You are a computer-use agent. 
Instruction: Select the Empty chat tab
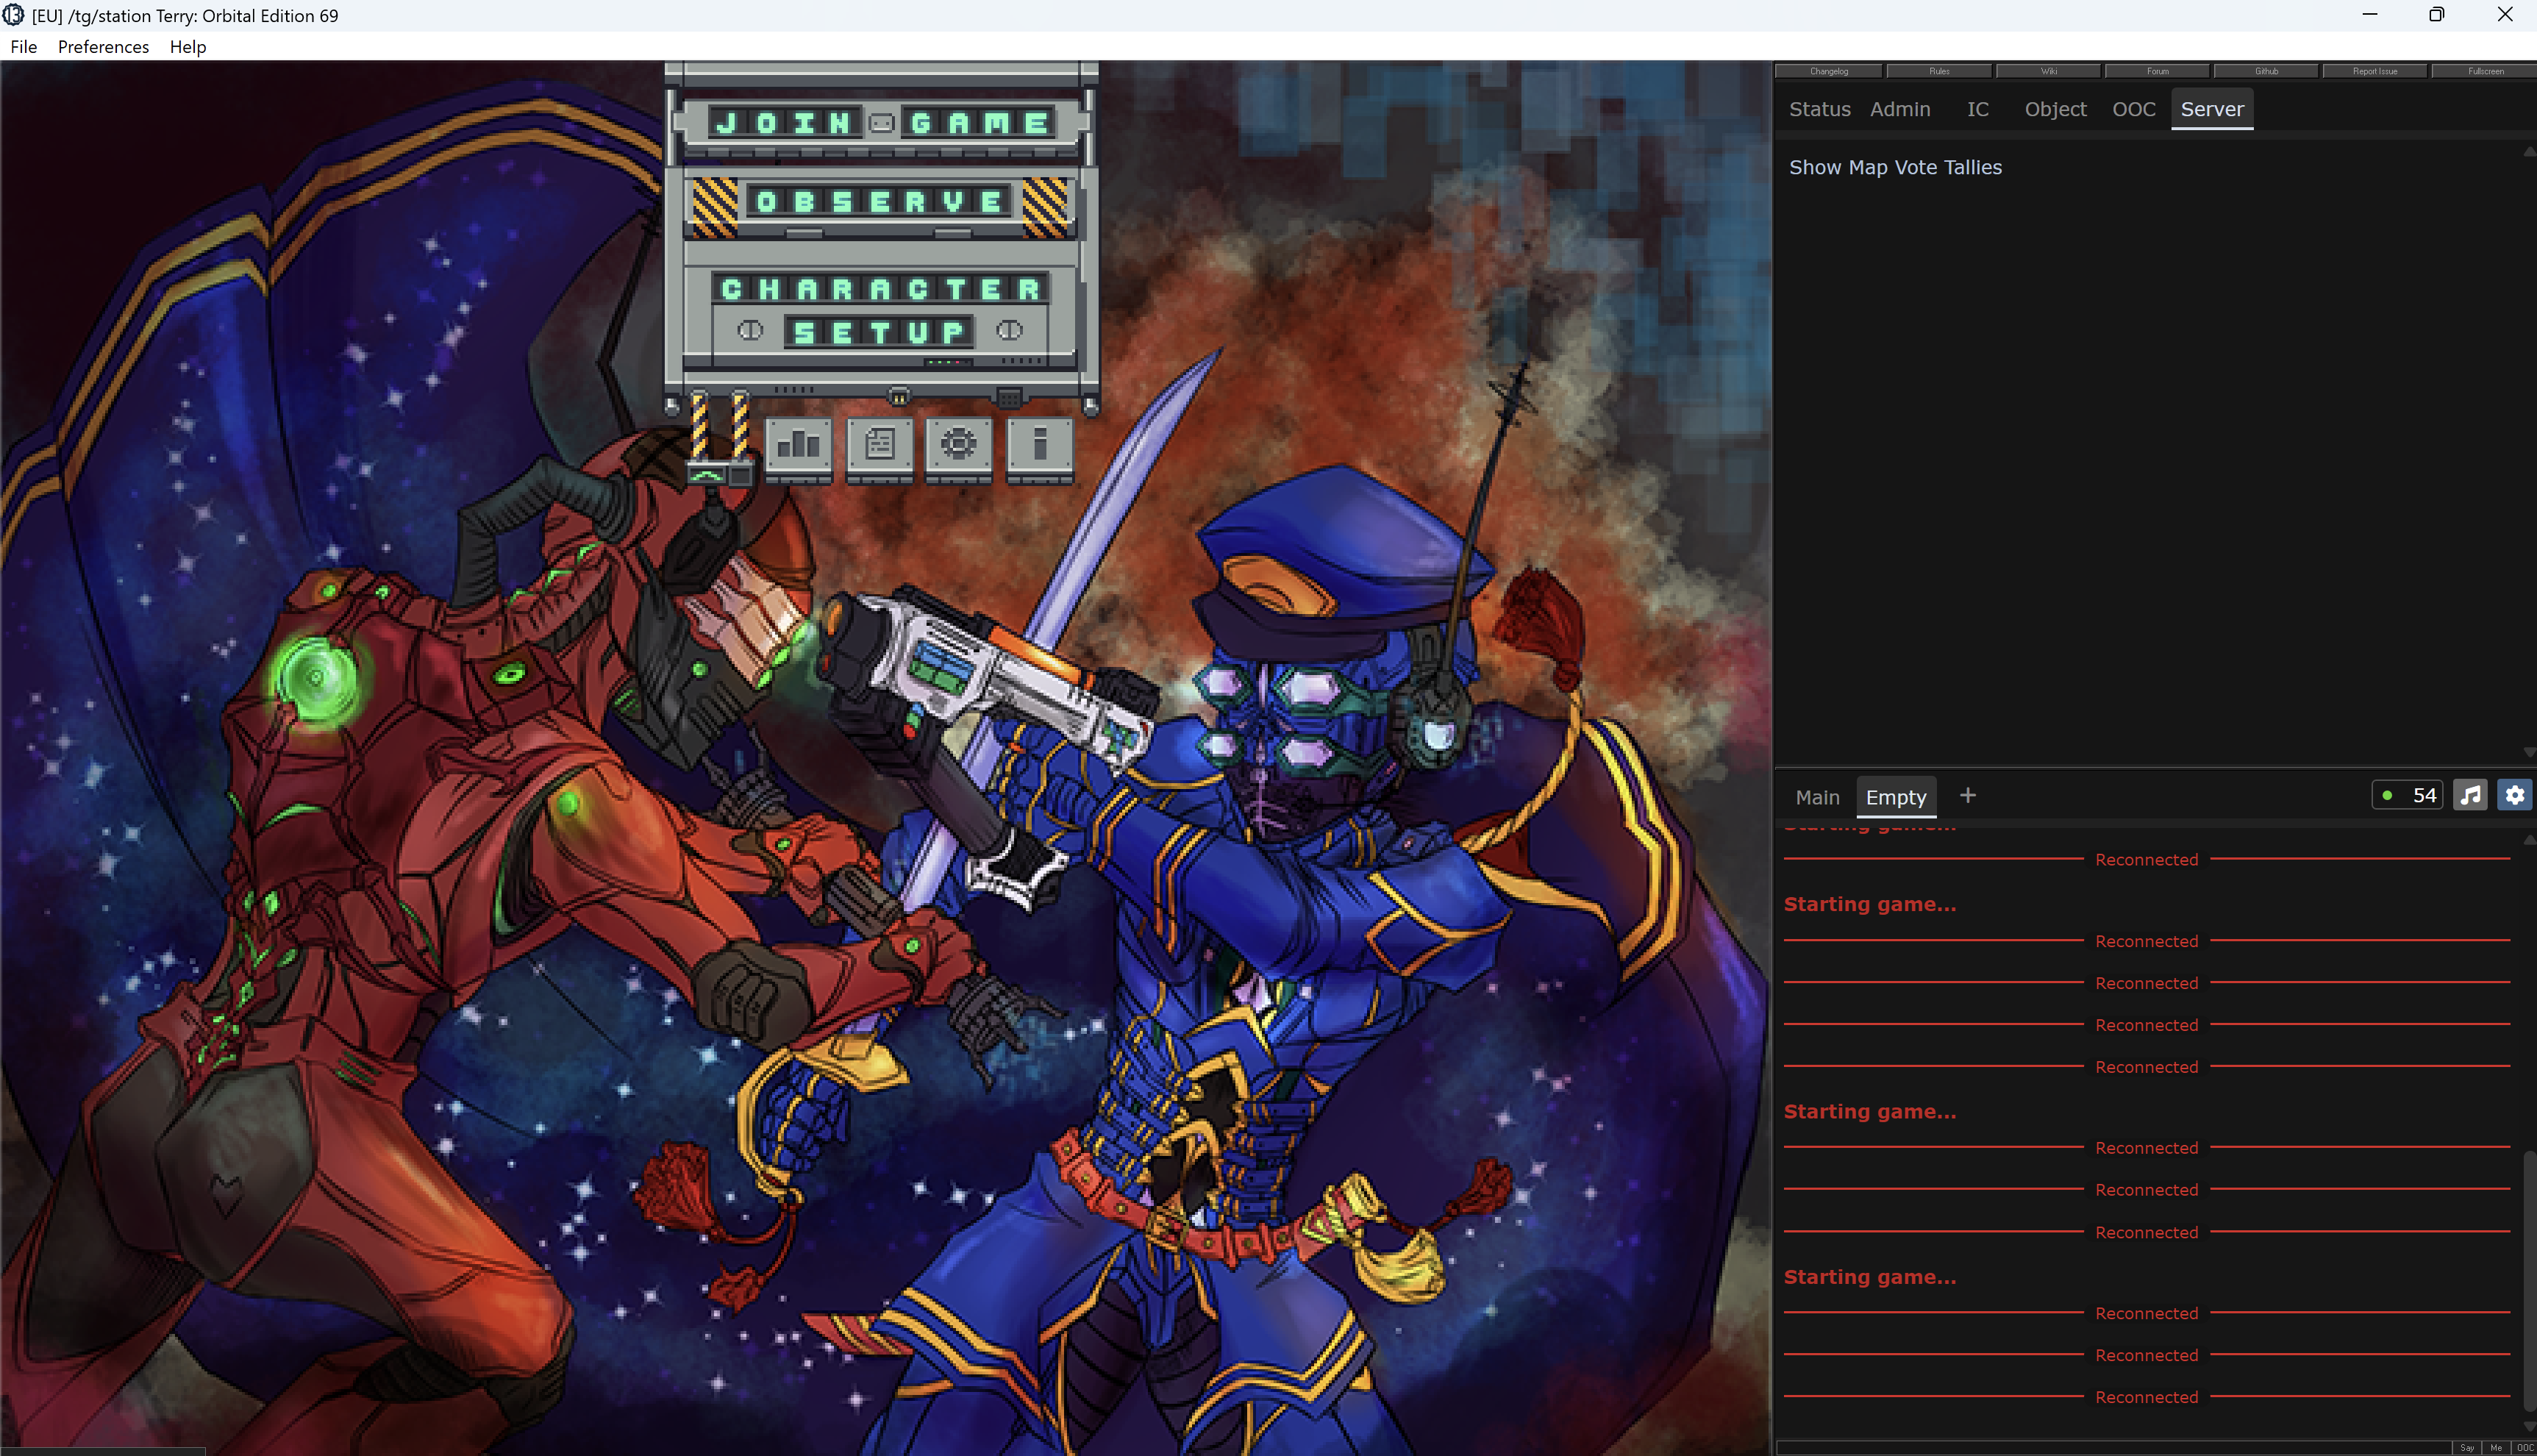(1895, 797)
